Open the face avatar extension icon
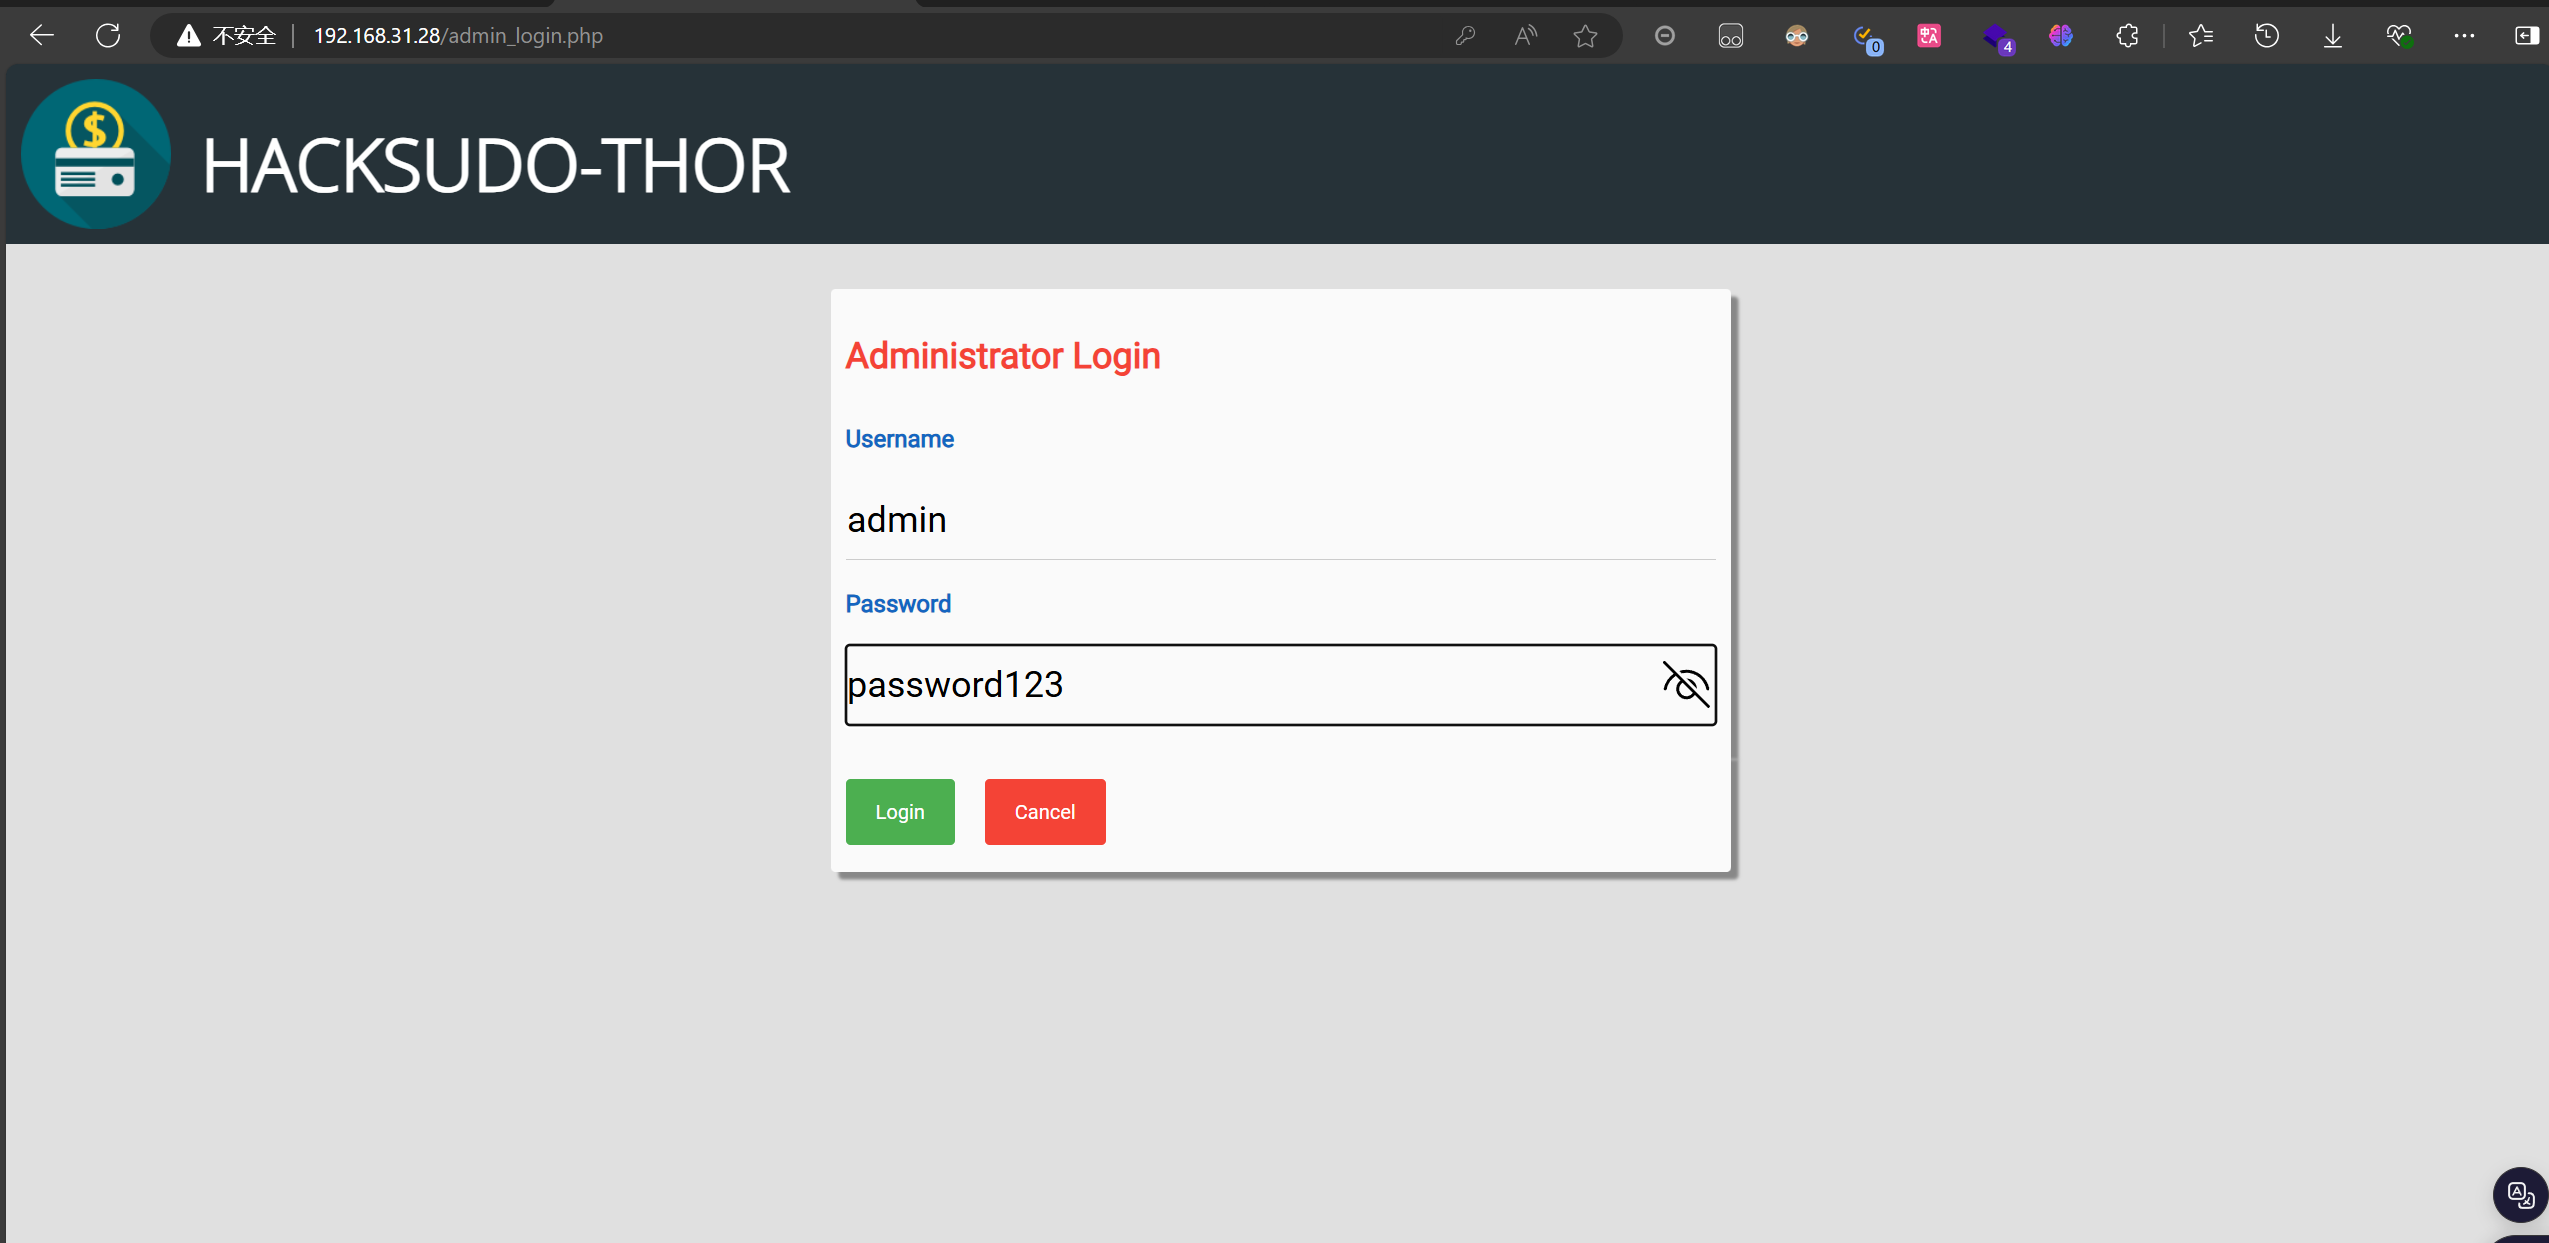The width and height of the screenshot is (2549, 1243). (1797, 36)
